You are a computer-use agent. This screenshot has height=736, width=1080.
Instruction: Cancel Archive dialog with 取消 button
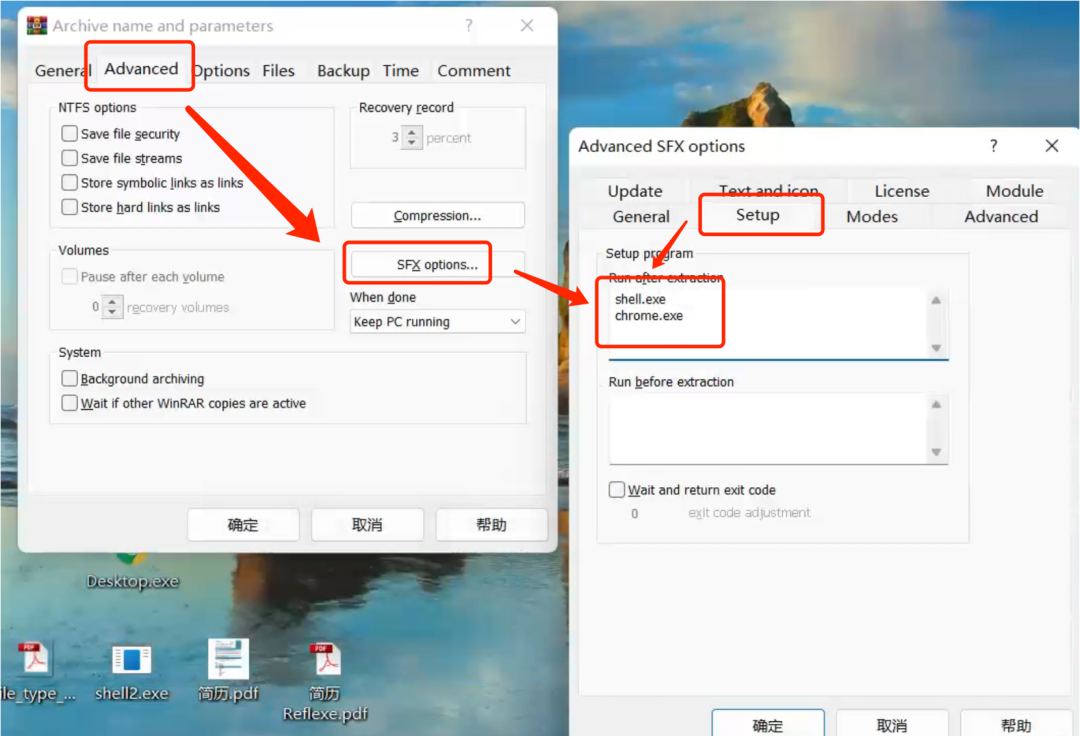click(x=367, y=525)
